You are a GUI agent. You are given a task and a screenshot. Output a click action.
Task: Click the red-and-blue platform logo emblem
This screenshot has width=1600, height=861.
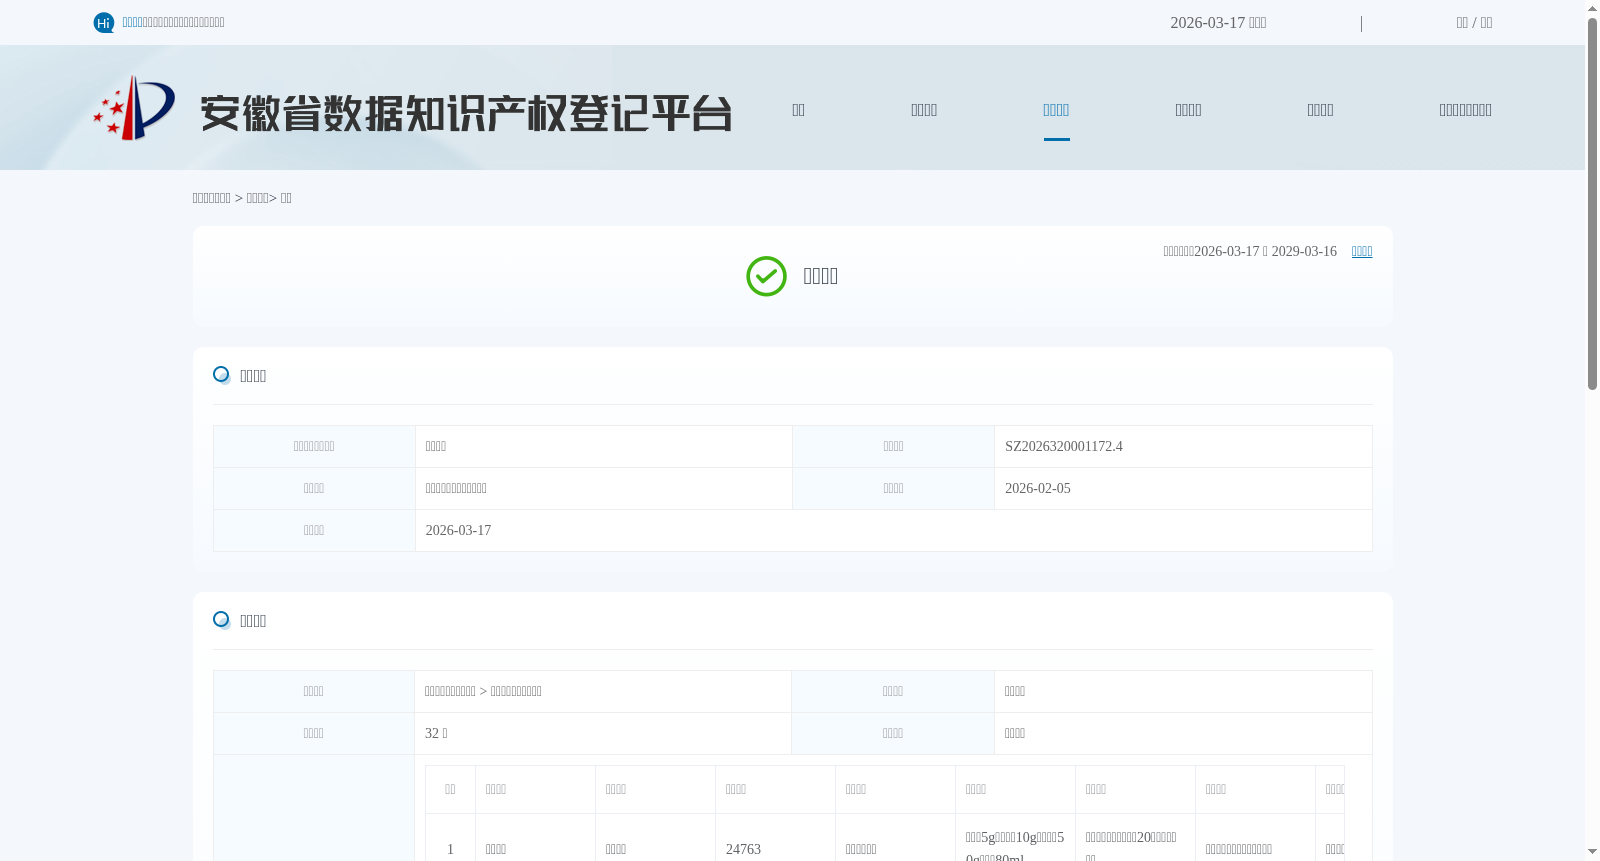click(134, 108)
